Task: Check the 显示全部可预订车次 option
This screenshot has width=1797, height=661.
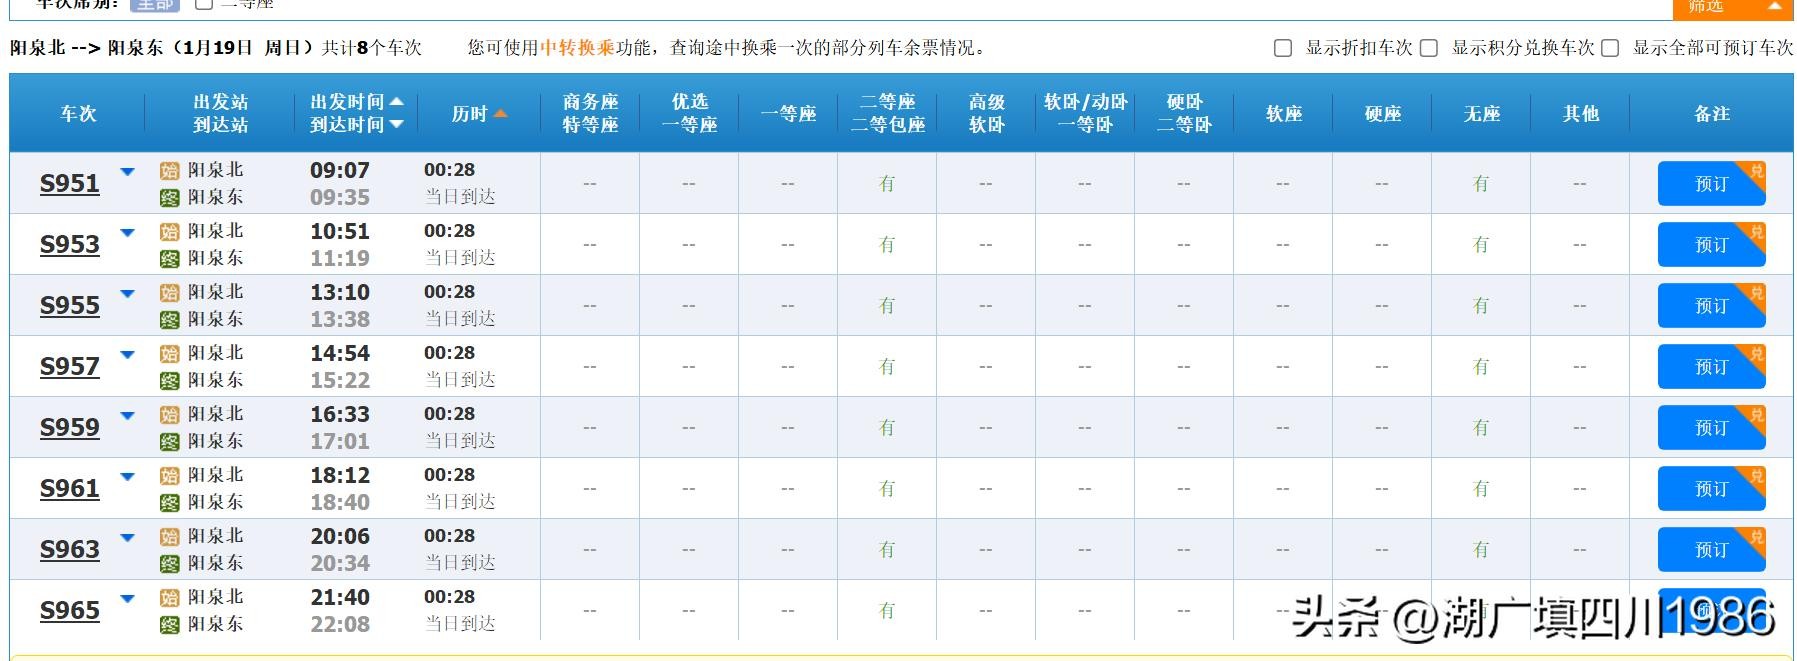Action: pyautogui.click(x=1610, y=48)
